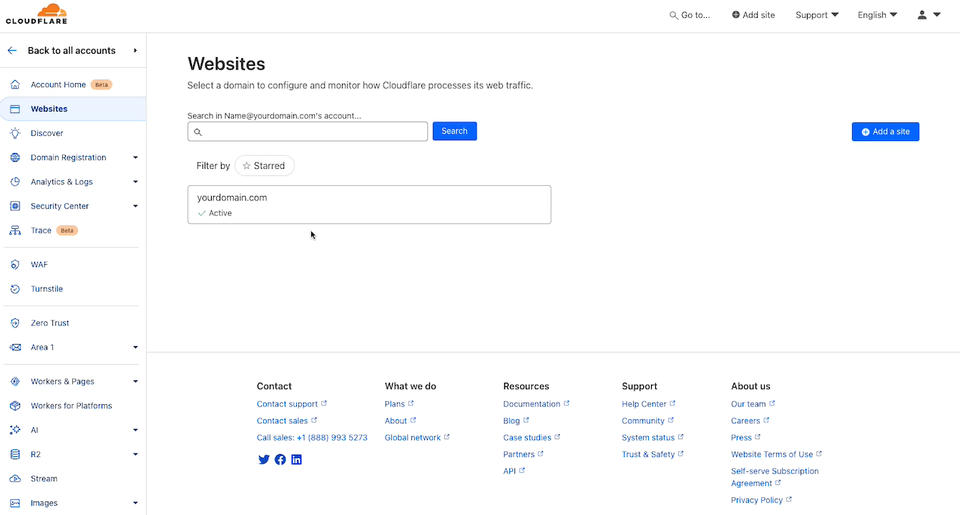Open the Support dropdown in header

pyautogui.click(x=817, y=15)
